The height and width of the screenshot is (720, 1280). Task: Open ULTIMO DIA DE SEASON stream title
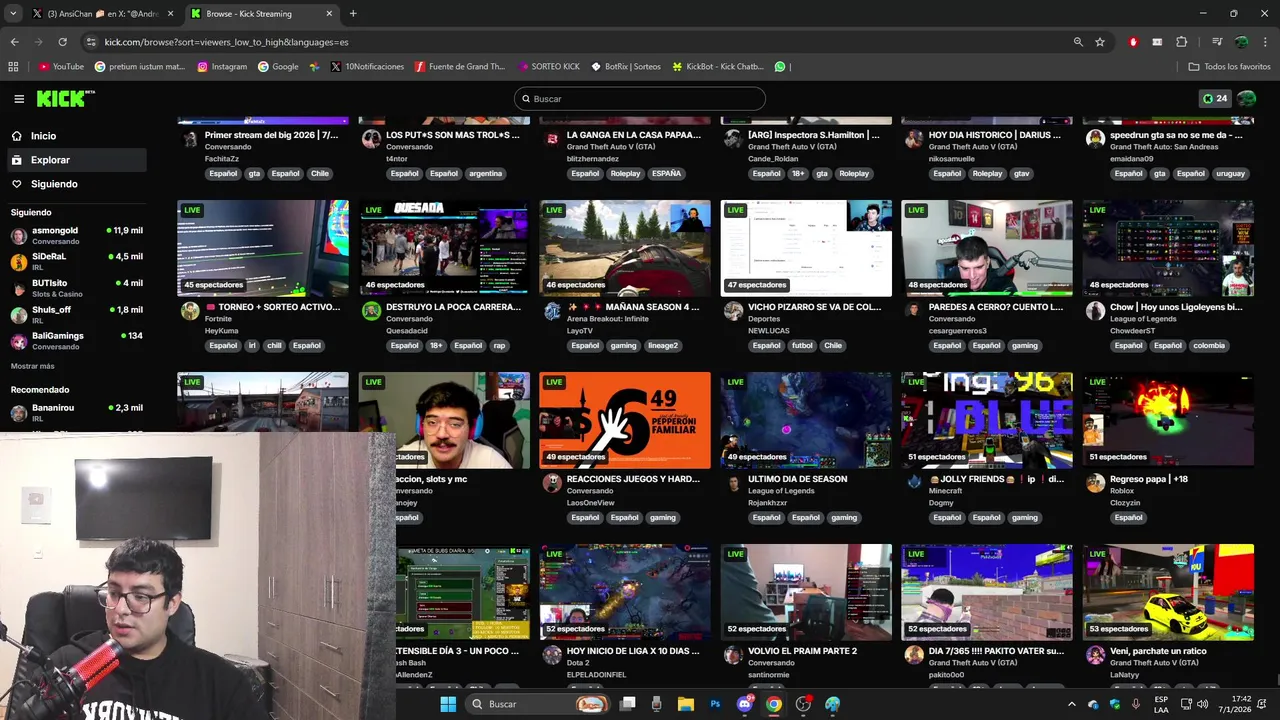coord(798,479)
